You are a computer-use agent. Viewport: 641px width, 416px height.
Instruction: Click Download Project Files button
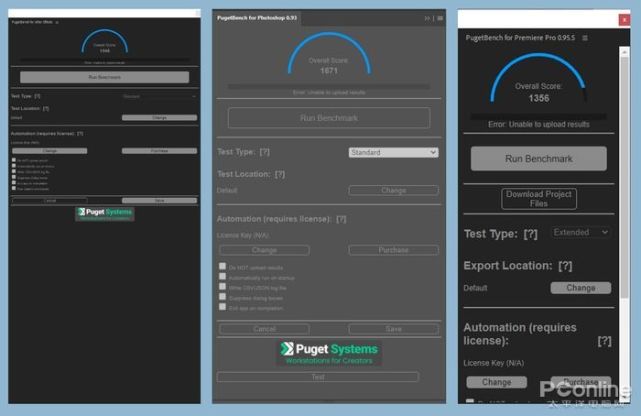539,199
